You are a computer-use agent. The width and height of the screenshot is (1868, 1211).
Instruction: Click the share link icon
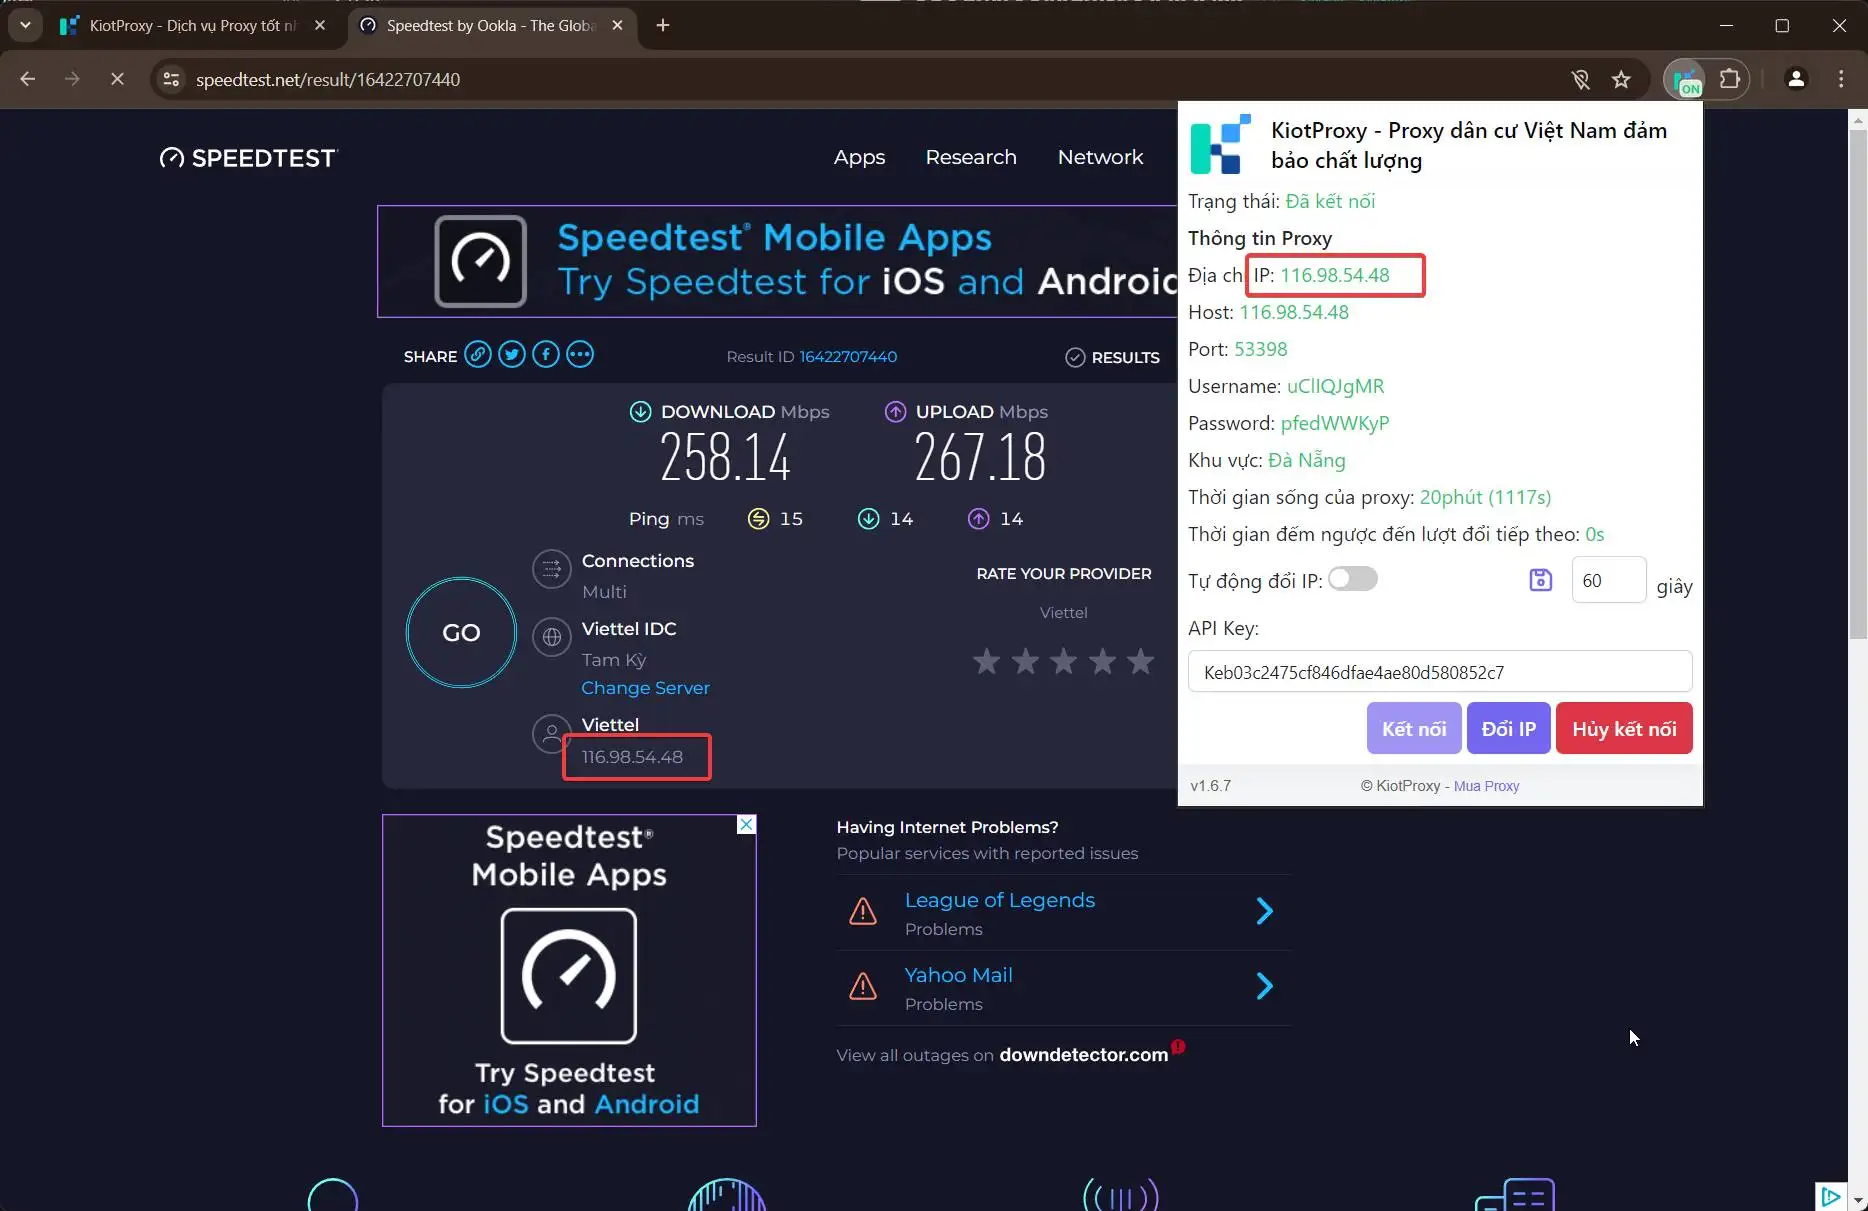click(x=478, y=355)
